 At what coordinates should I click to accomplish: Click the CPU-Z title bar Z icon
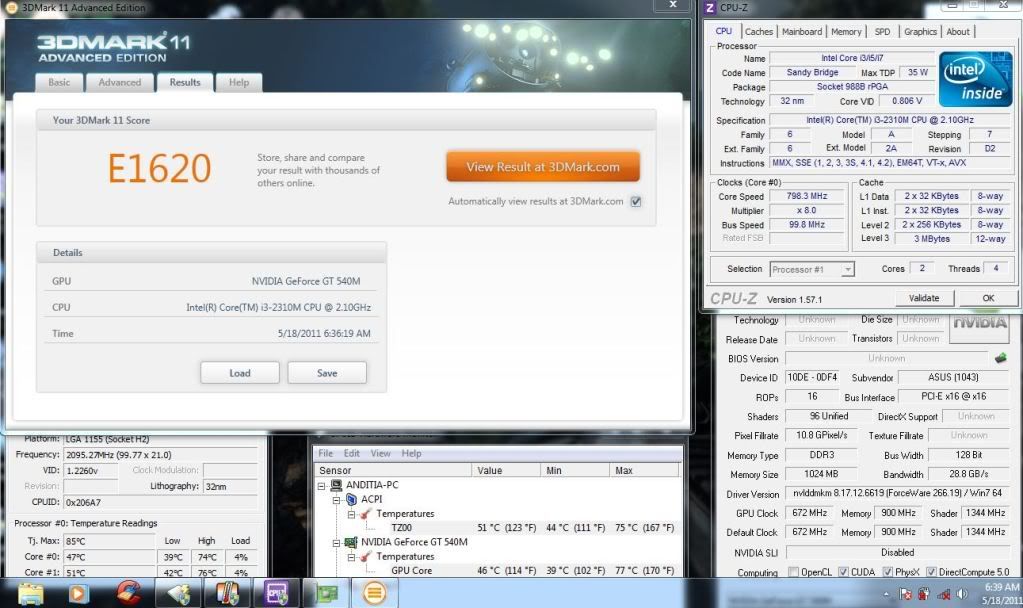pyautogui.click(x=710, y=7)
